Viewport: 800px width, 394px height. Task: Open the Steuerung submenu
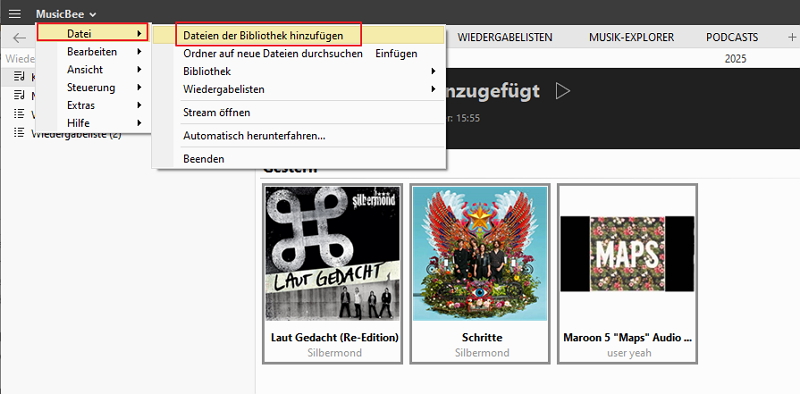[92, 87]
